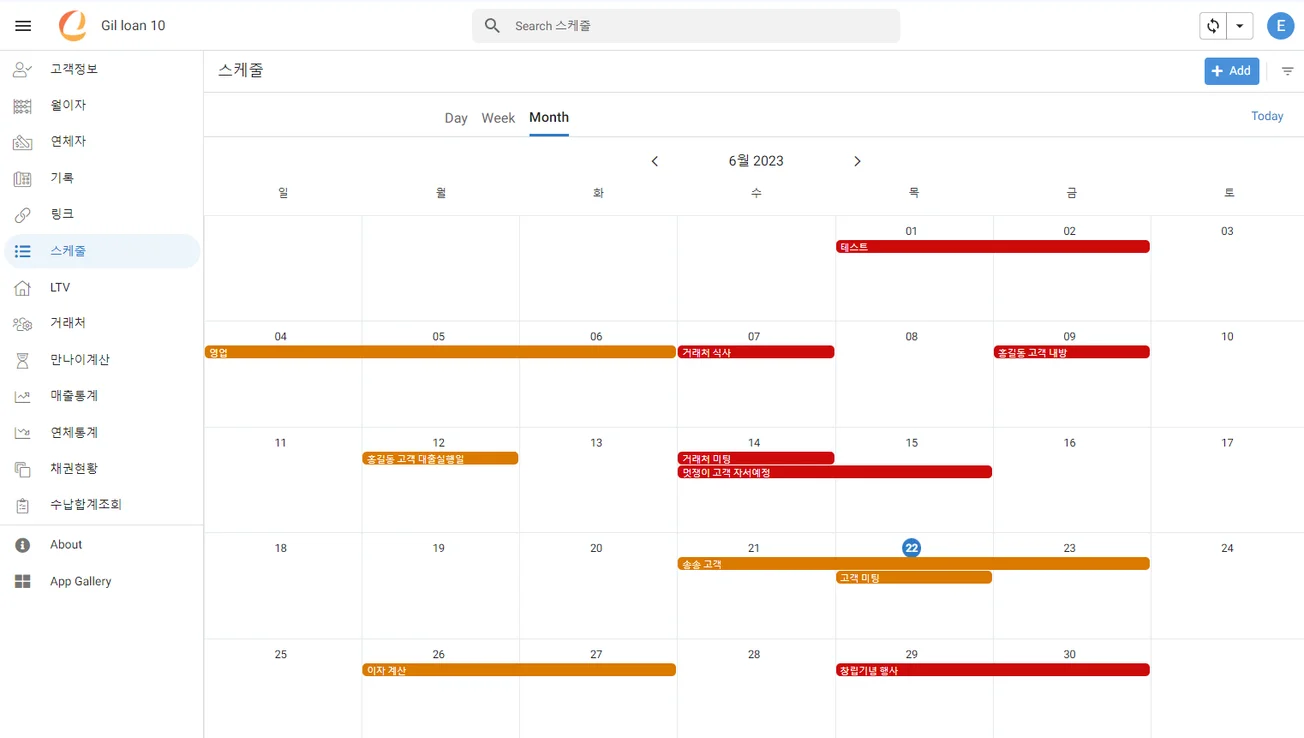Click the 링크 chain icon

pyautogui.click(x=22, y=215)
